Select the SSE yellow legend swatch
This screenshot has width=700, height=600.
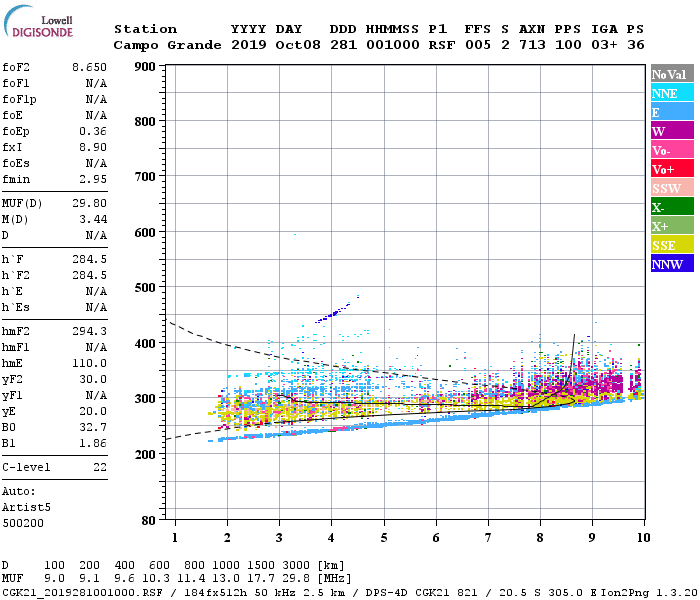[672, 245]
